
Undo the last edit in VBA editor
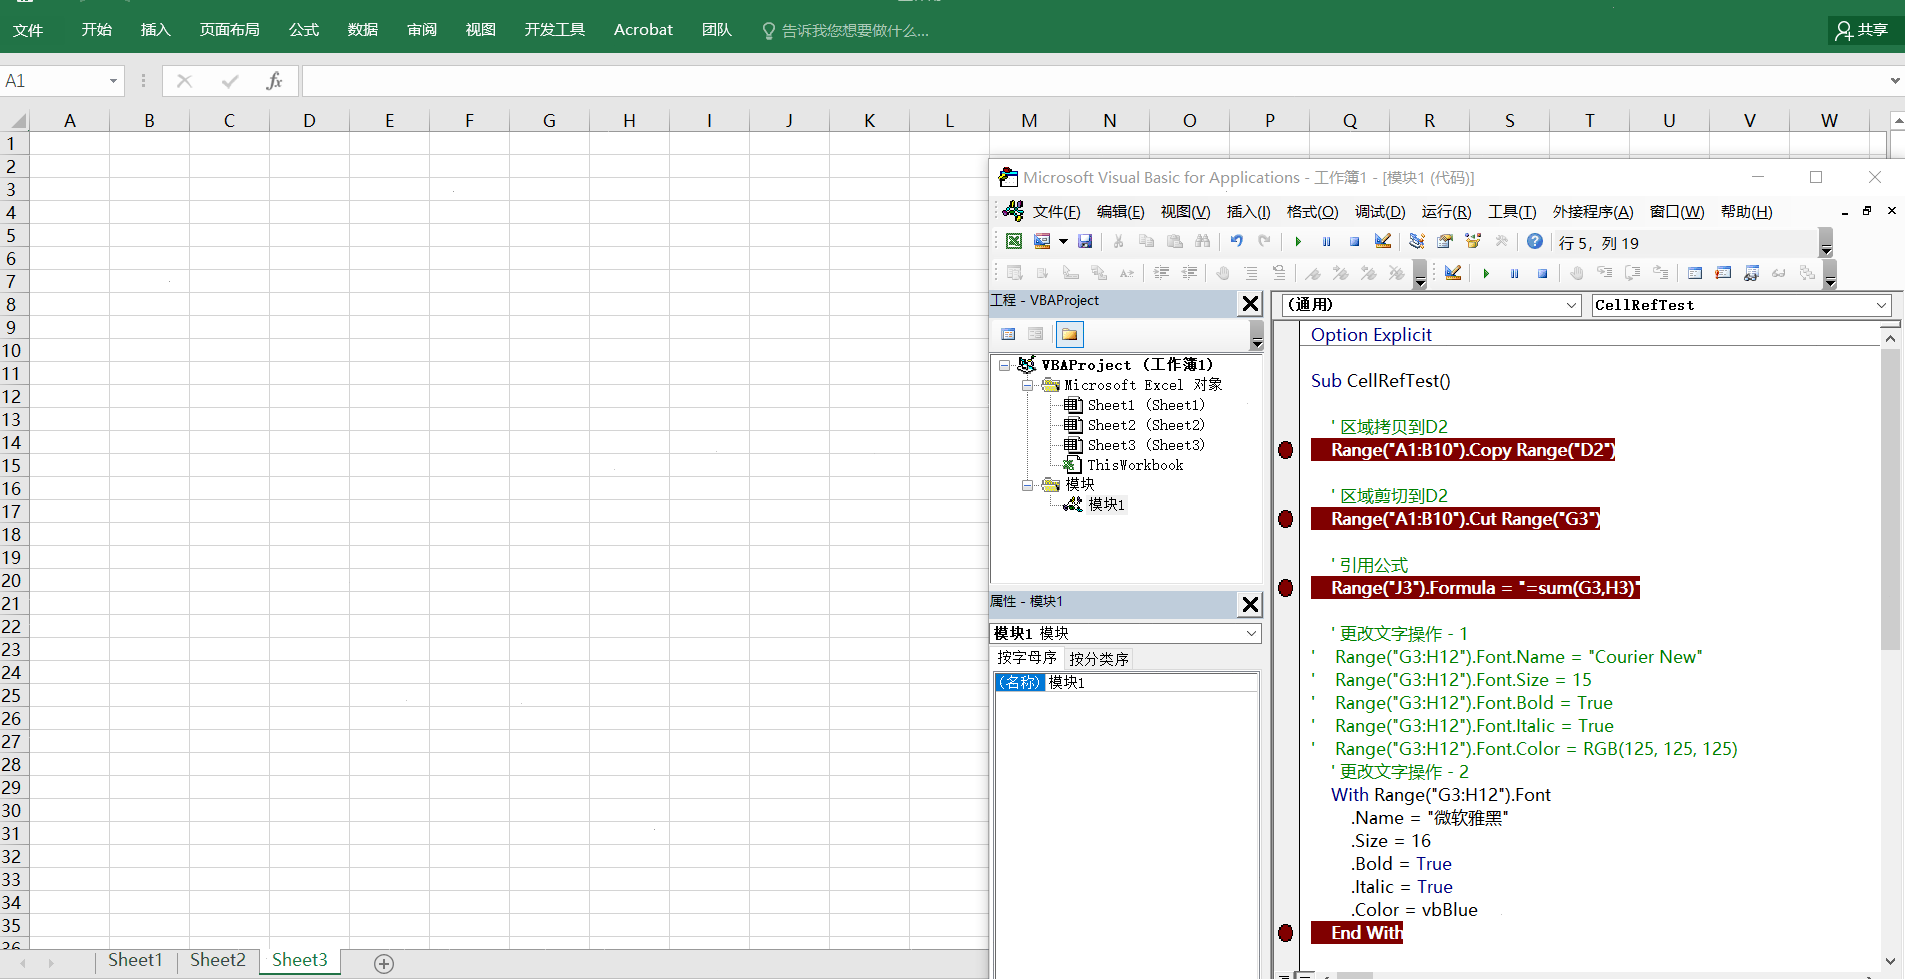click(x=1237, y=241)
